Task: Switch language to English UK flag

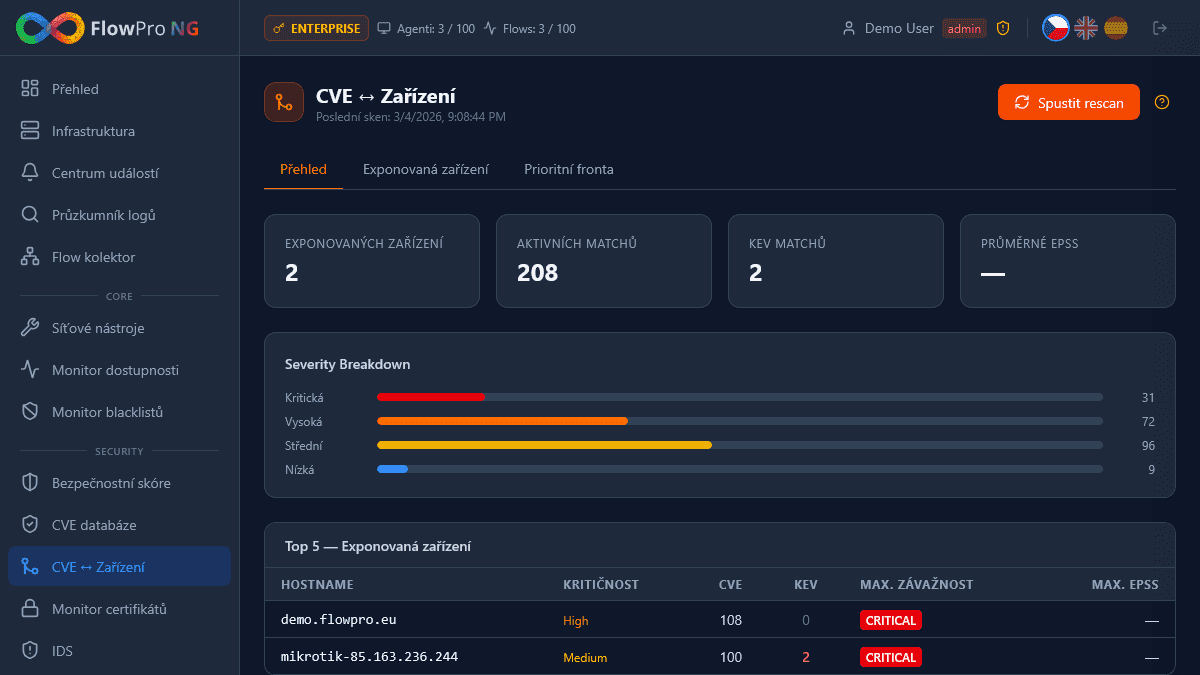Action: pyautogui.click(x=1086, y=28)
